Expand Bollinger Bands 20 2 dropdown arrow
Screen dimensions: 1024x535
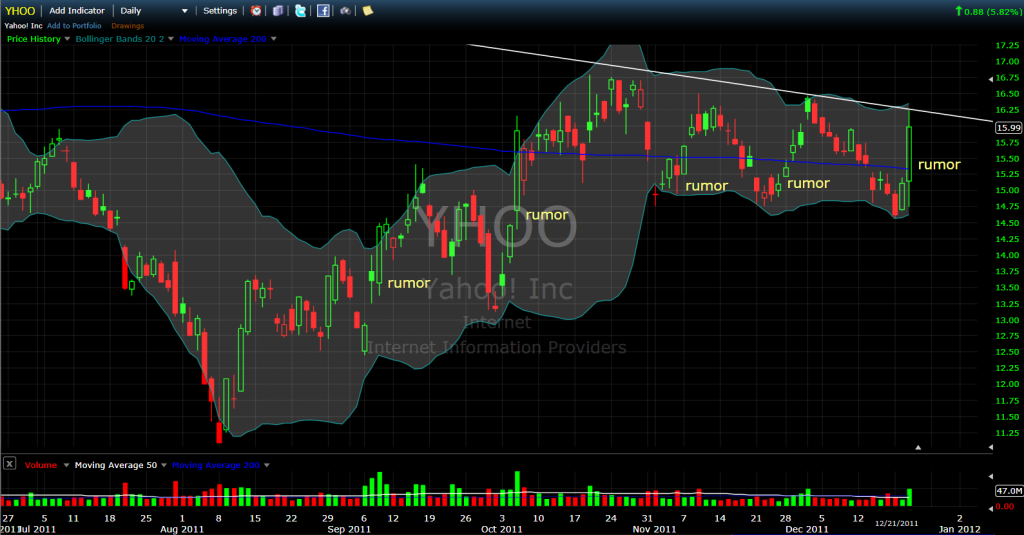tap(171, 39)
